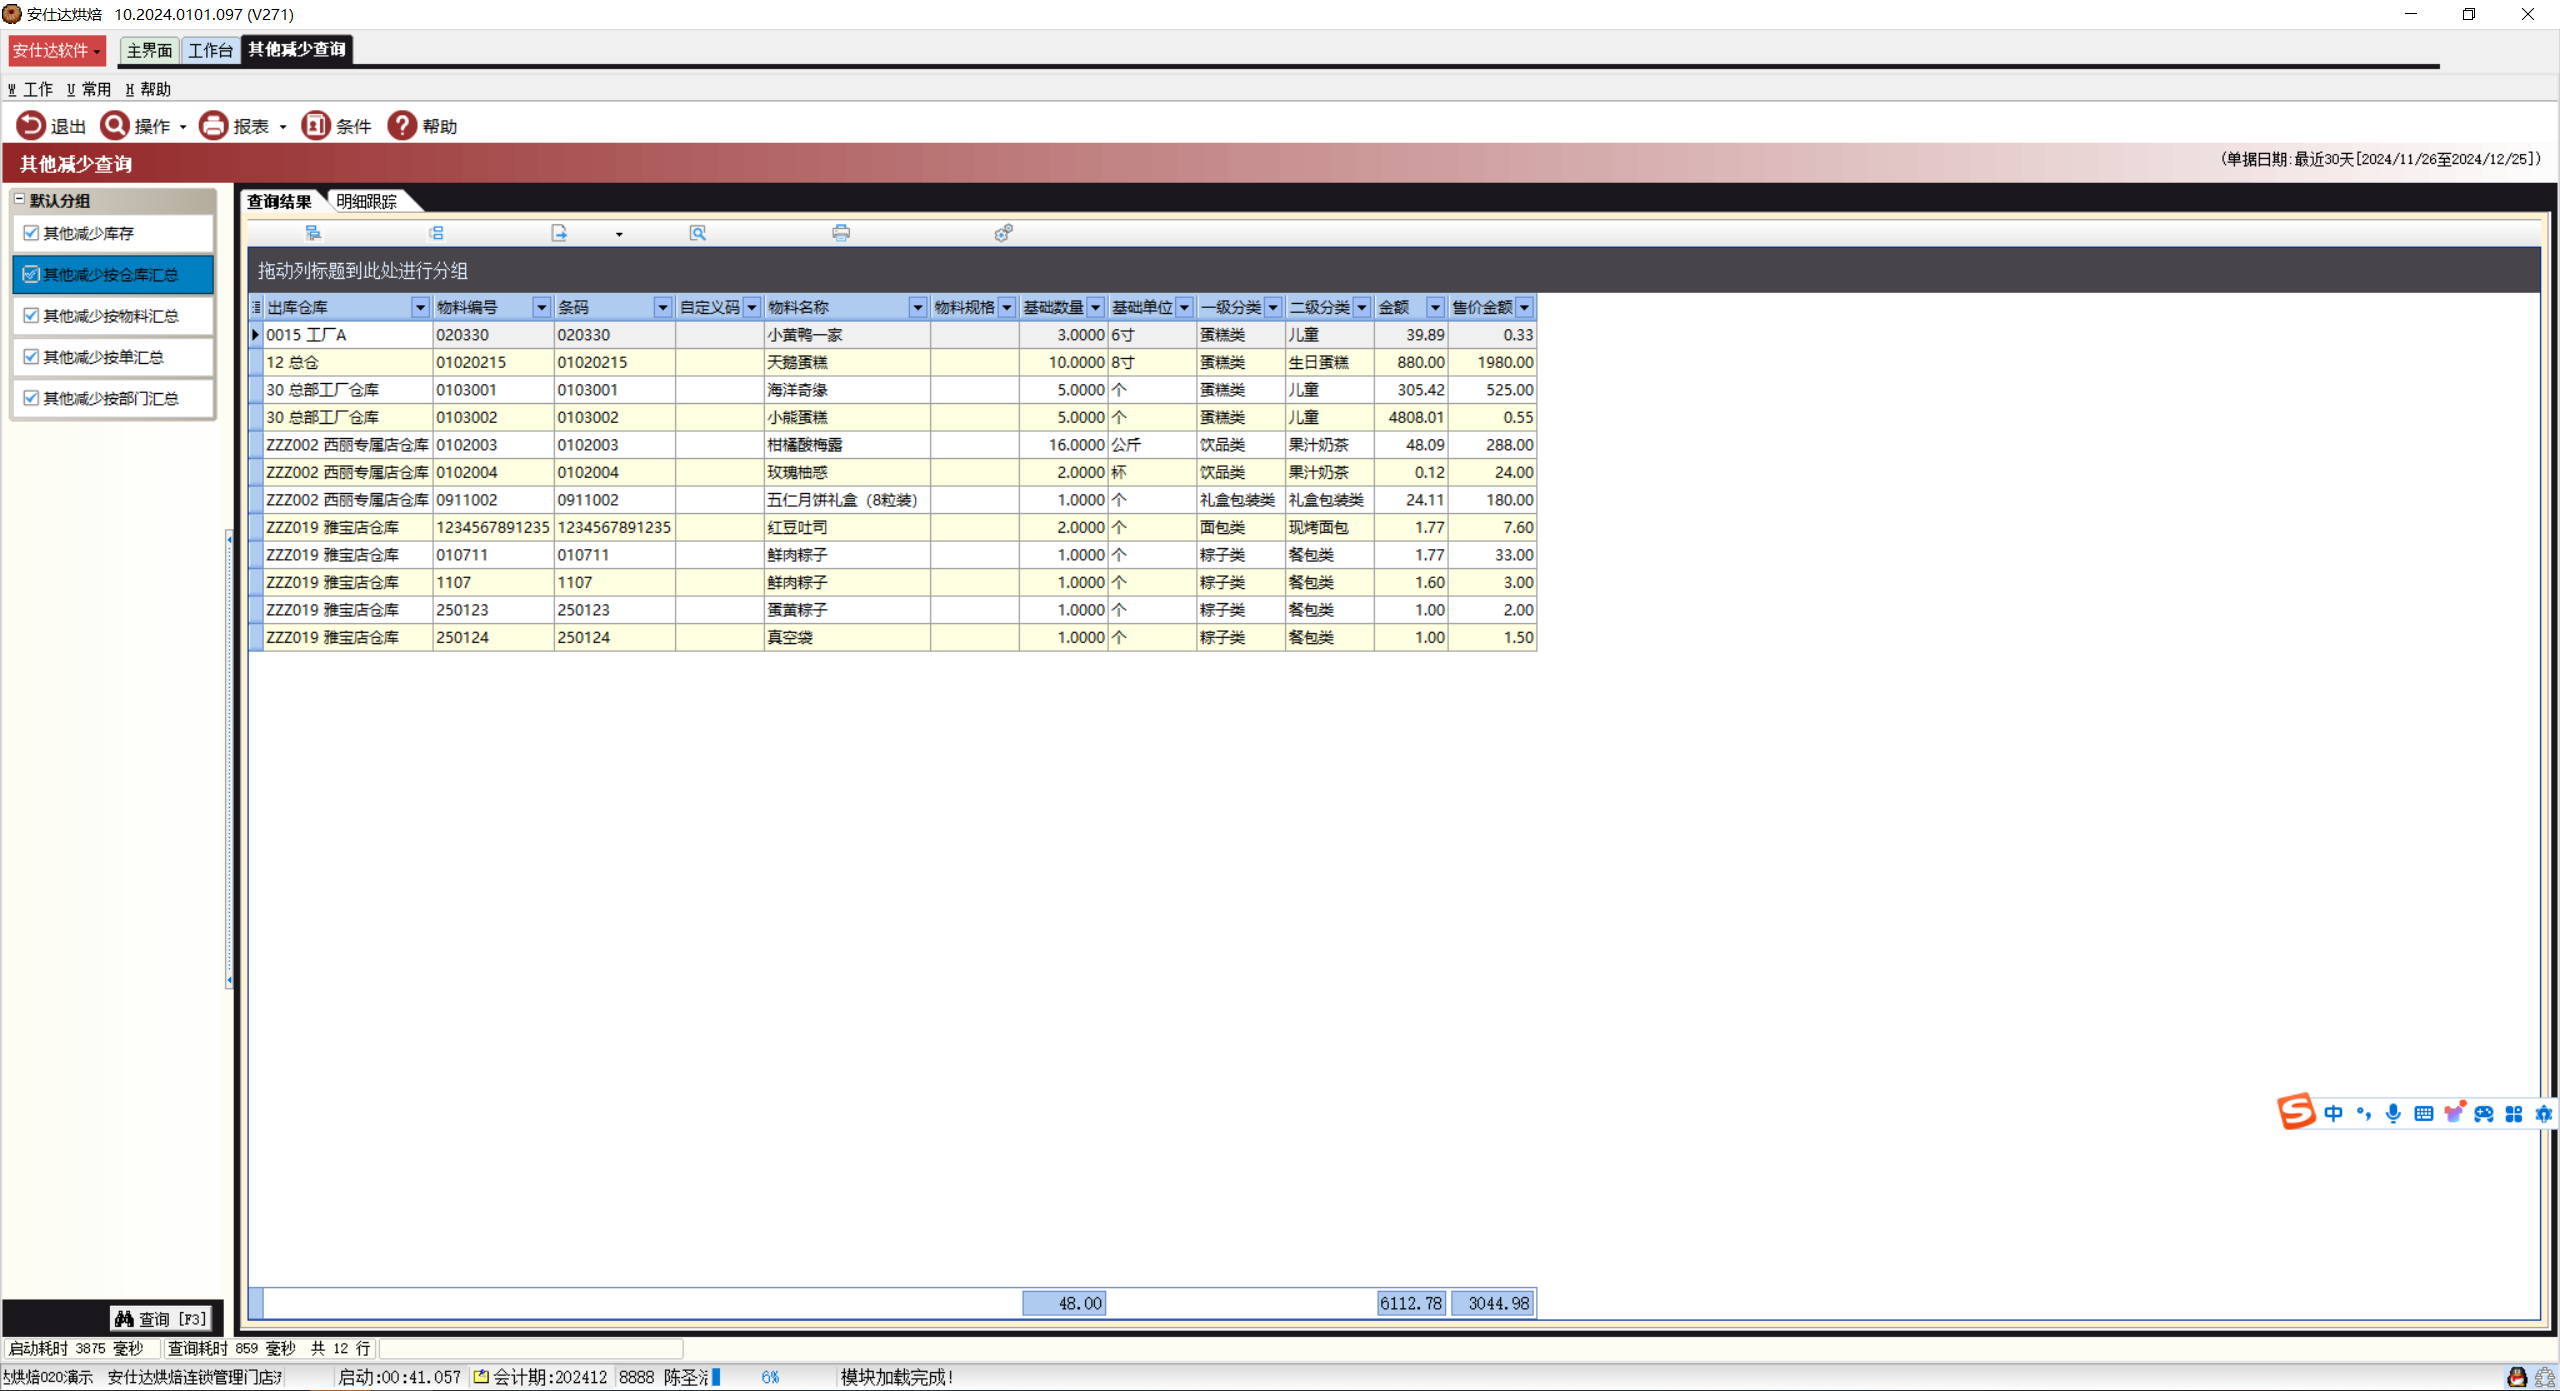Open 物料名称 column filter dropdown
This screenshot has height=1391, width=2560.
click(917, 308)
